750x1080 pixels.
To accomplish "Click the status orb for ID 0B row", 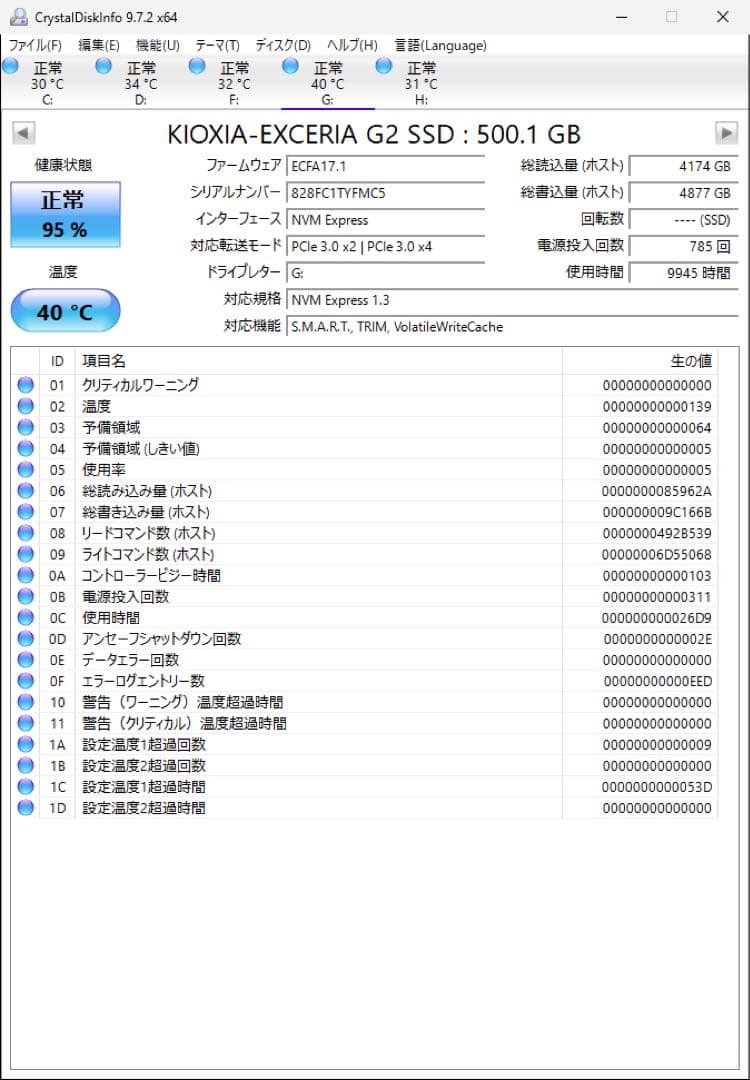I will [x=25, y=596].
